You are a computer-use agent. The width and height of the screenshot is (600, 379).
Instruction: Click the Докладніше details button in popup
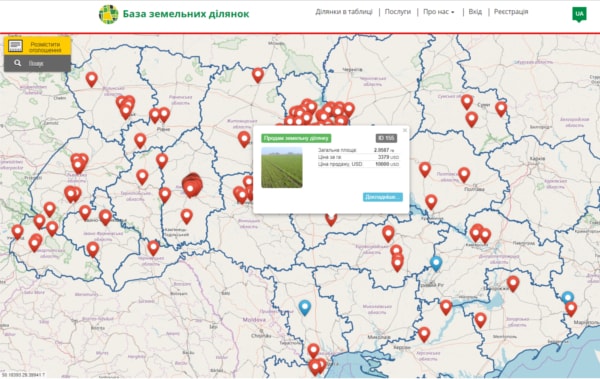pos(383,197)
